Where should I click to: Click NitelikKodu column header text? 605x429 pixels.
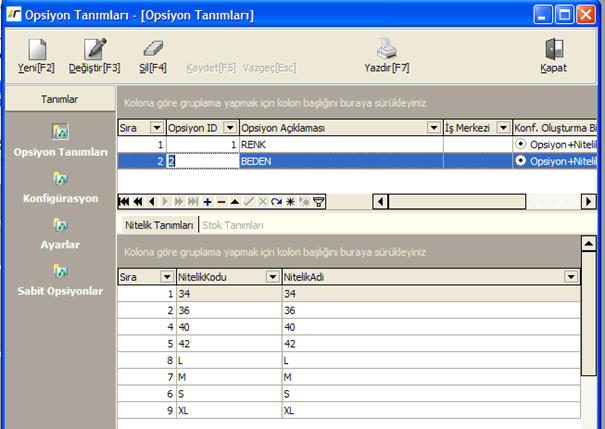pos(202,277)
